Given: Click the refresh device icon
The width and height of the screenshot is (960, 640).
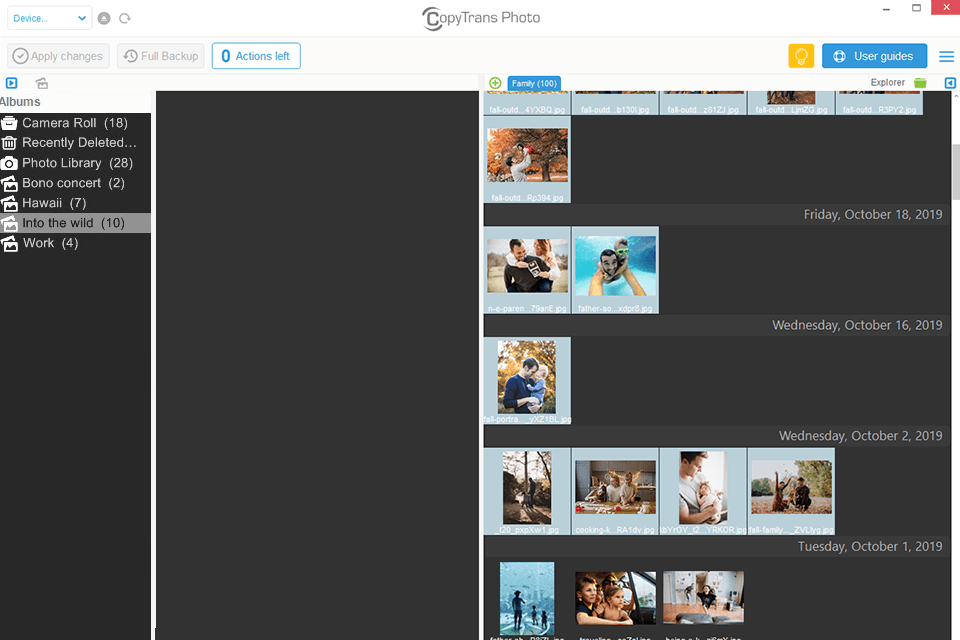Looking at the screenshot, I should 125,18.
